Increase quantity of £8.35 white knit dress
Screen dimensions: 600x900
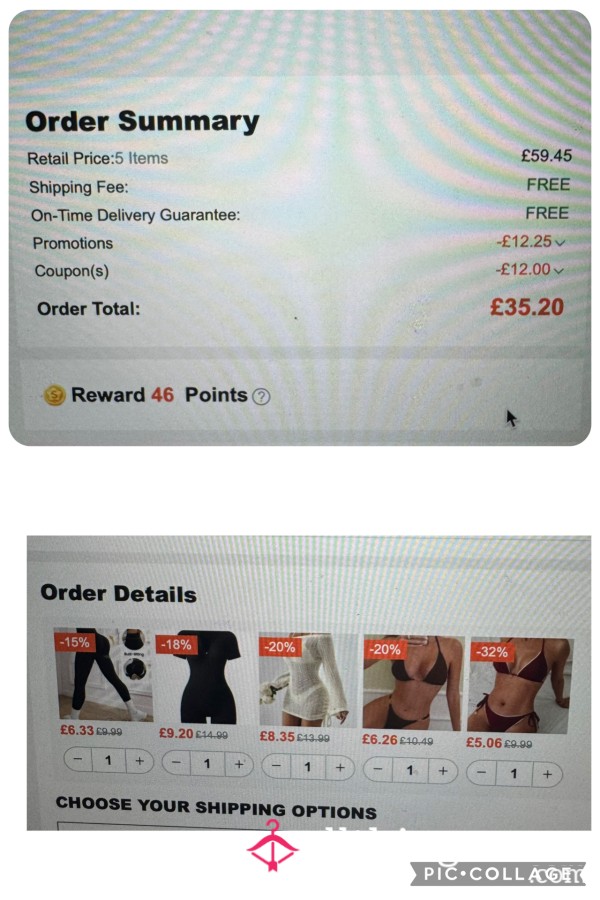pos(340,767)
